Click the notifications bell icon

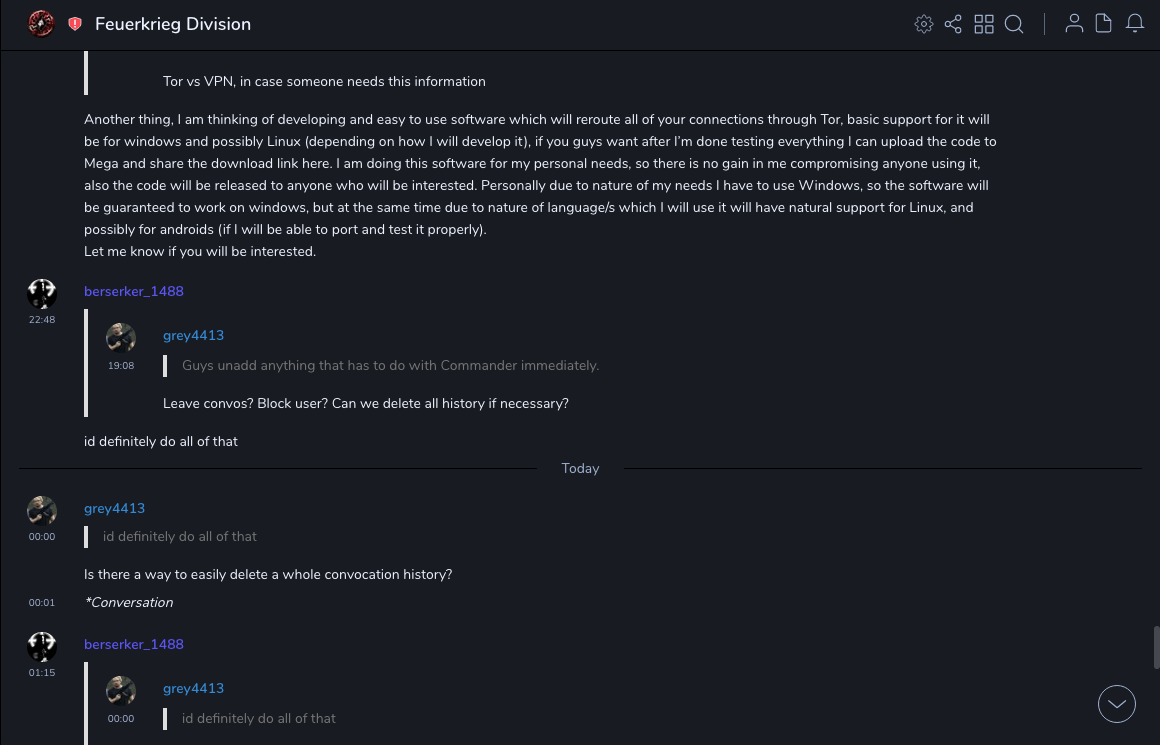(x=1135, y=24)
